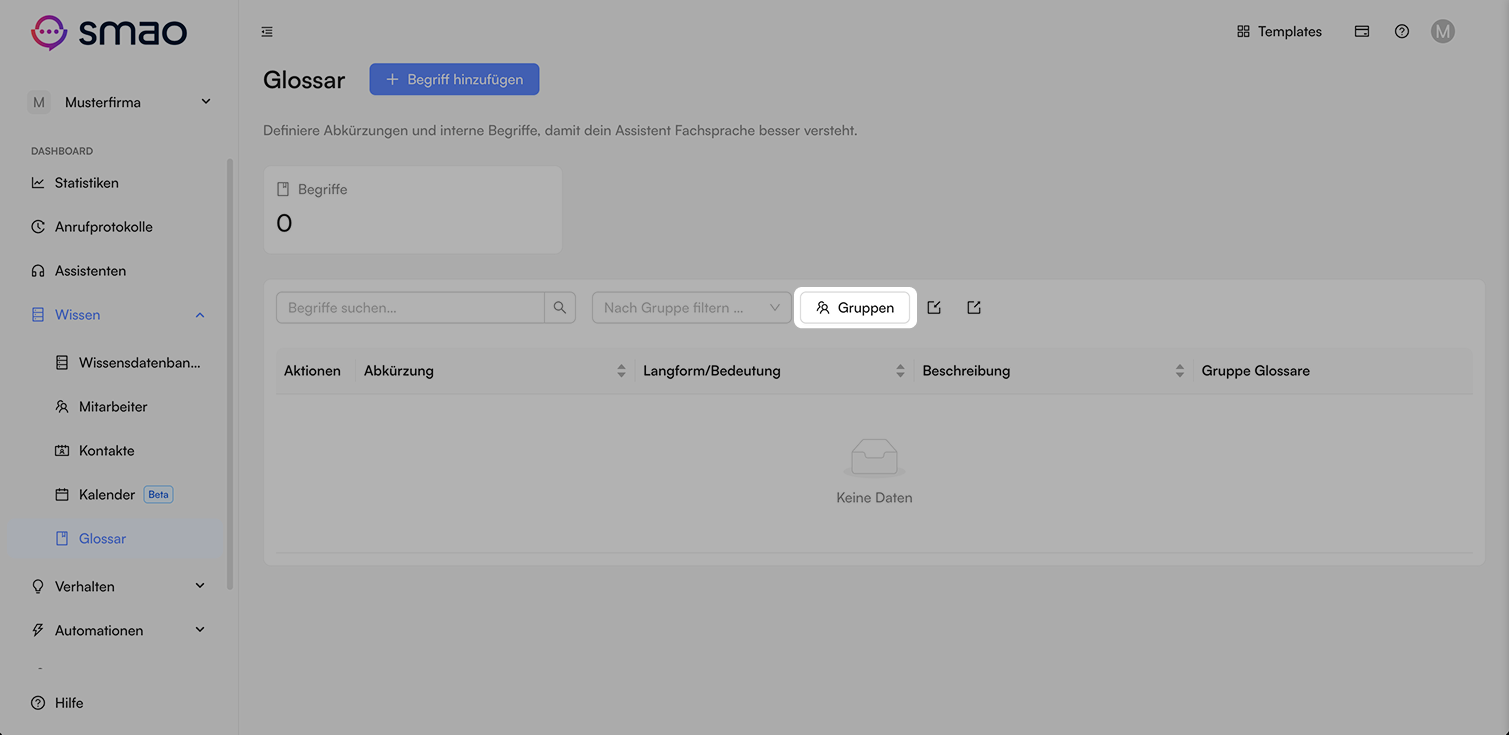Select Glossar in the sidebar
Screen dimensions: 1509x735
pos(118,539)
